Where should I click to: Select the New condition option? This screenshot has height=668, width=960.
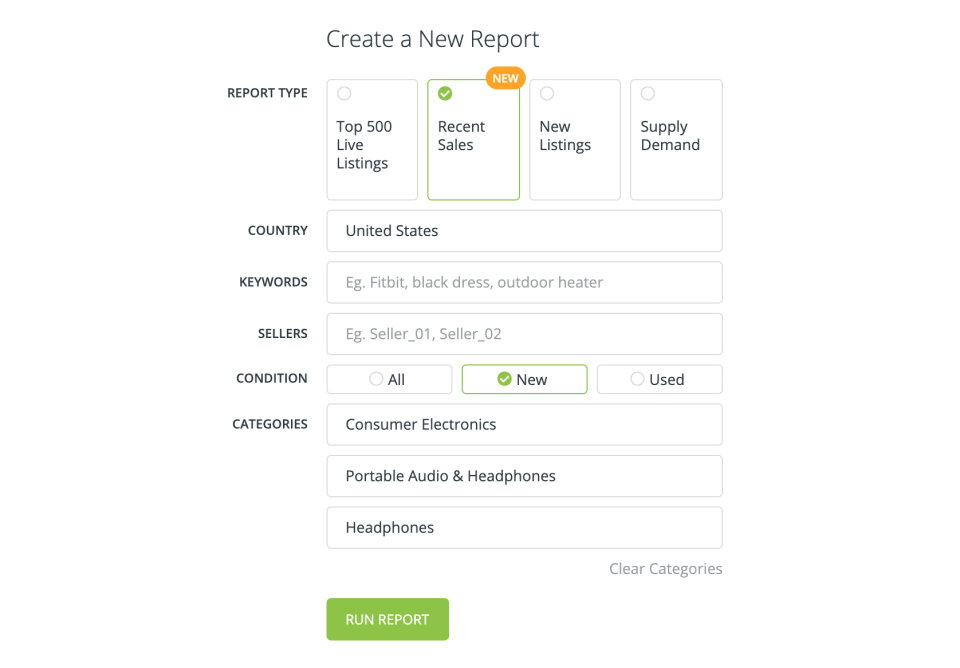[x=524, y=379]
